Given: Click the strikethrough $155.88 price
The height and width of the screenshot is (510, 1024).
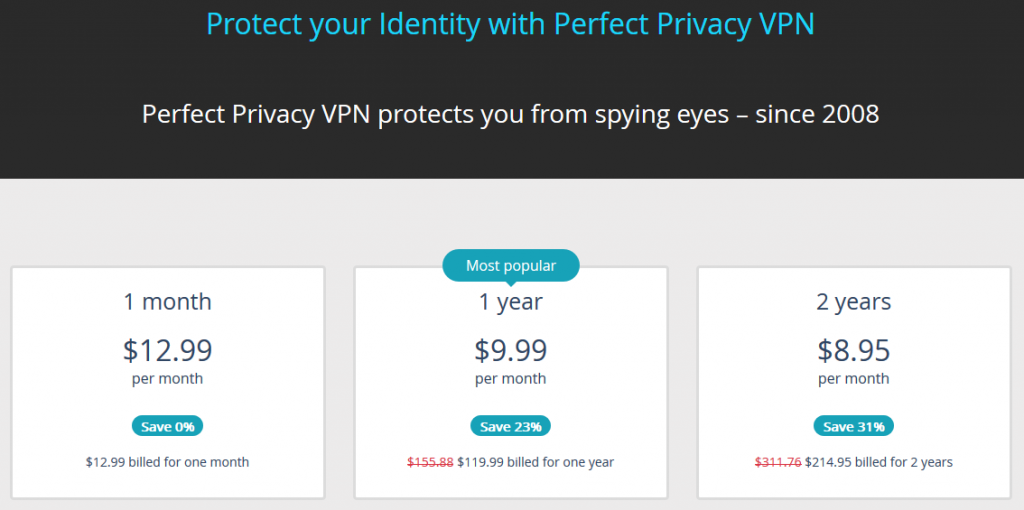Looking at the screenshot, I should [430, 462].
